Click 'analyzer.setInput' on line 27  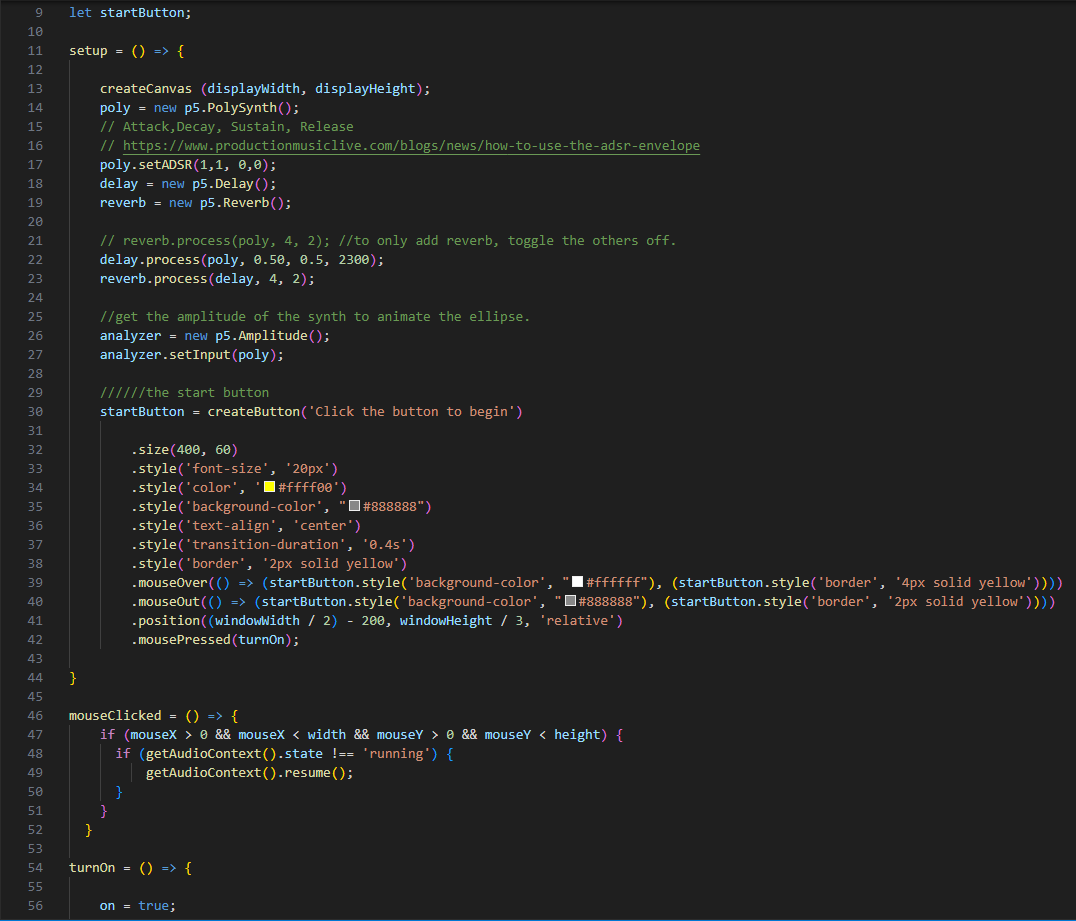pos(165,355)
